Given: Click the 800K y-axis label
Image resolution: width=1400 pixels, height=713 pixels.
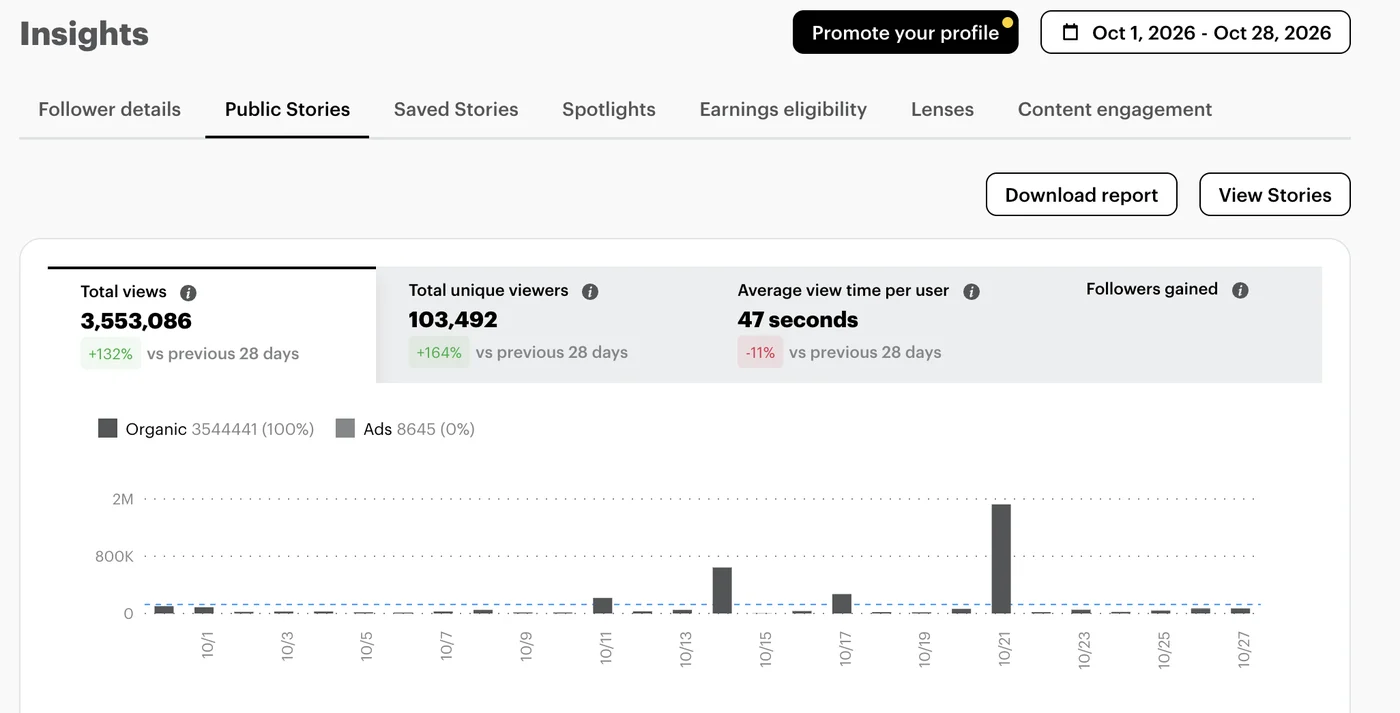Looking at the screenshot, I should [114, 556].
